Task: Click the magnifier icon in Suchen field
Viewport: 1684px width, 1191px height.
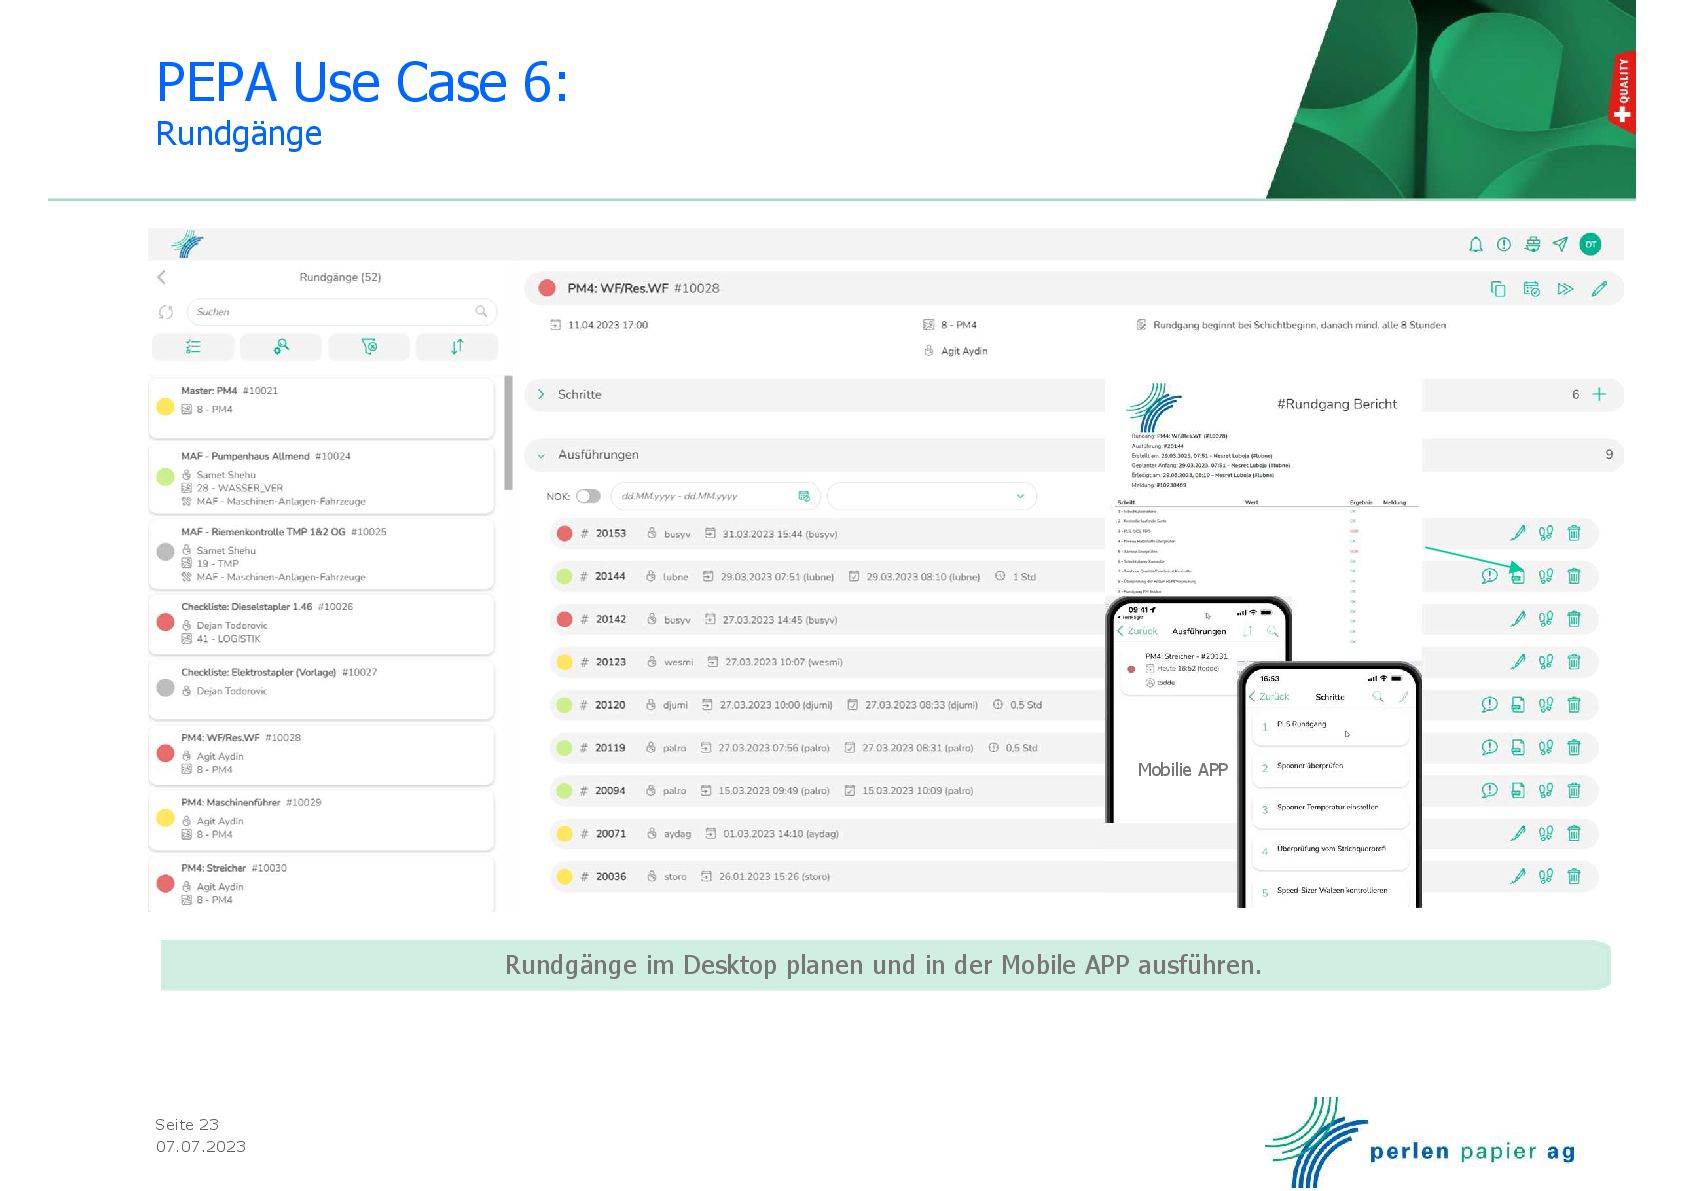Action: pos(481,312)
